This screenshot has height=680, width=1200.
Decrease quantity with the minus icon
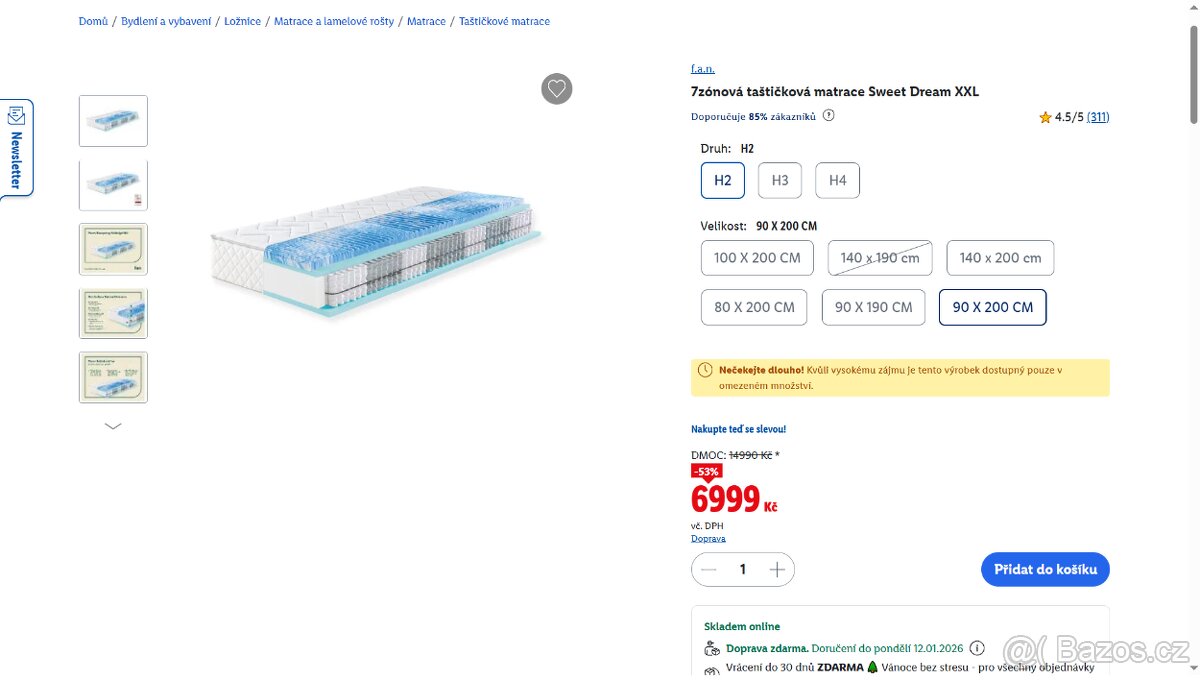pyautogui.click(x=709, y=569)
